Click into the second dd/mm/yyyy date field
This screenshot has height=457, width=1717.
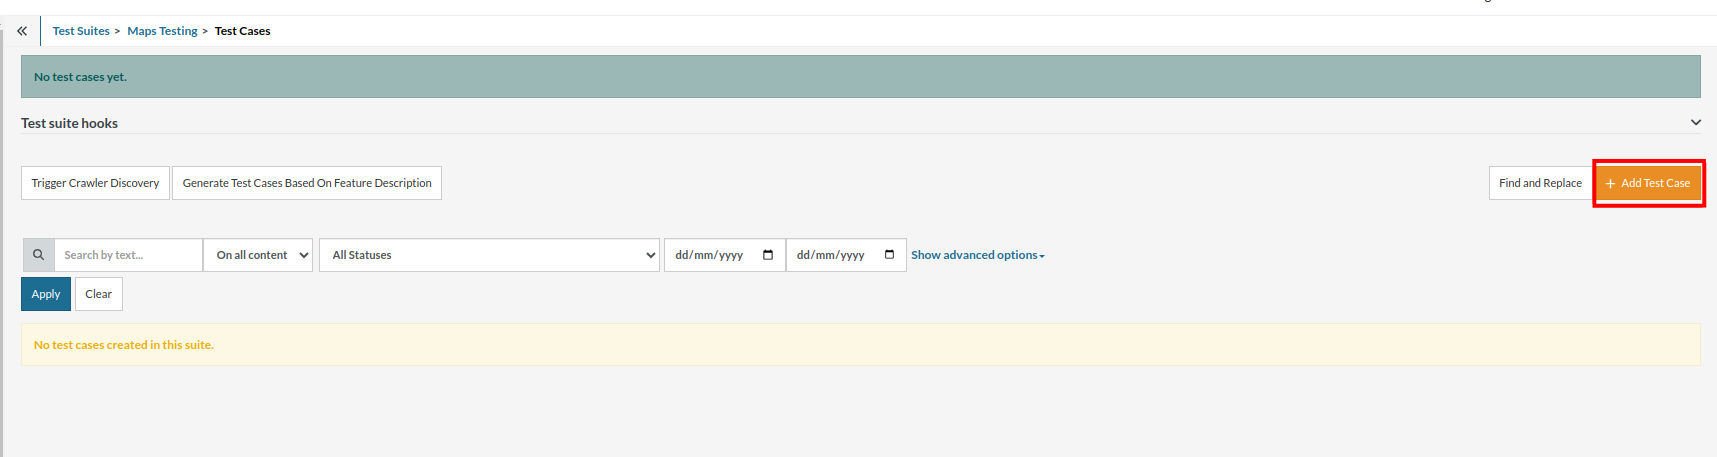(x=830, y=255)
